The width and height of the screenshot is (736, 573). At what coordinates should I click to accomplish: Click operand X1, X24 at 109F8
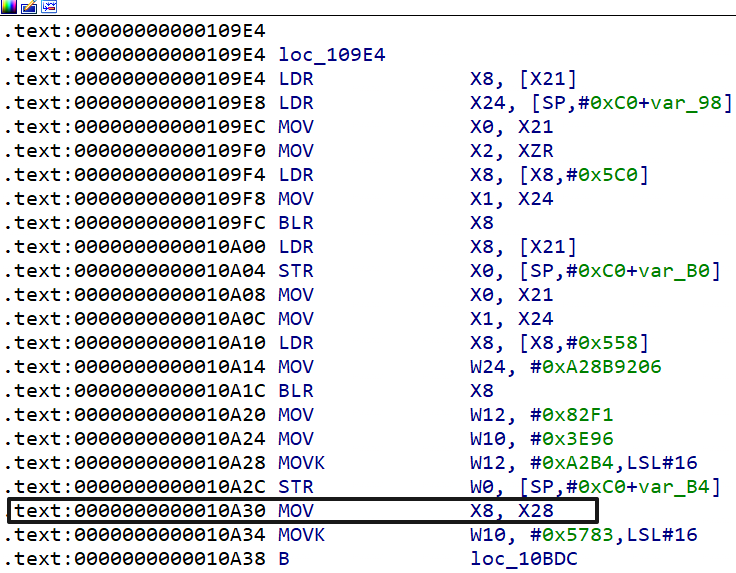coord(512,199)
